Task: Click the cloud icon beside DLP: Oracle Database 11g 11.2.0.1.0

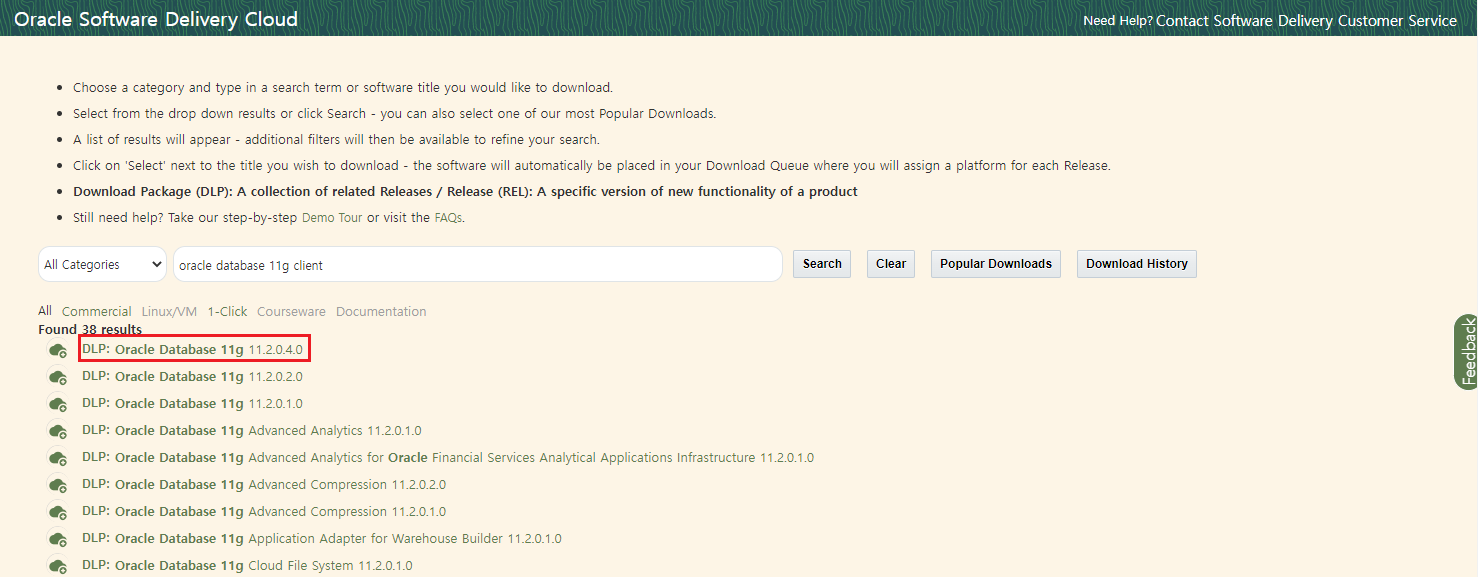Action: point(58,404)
